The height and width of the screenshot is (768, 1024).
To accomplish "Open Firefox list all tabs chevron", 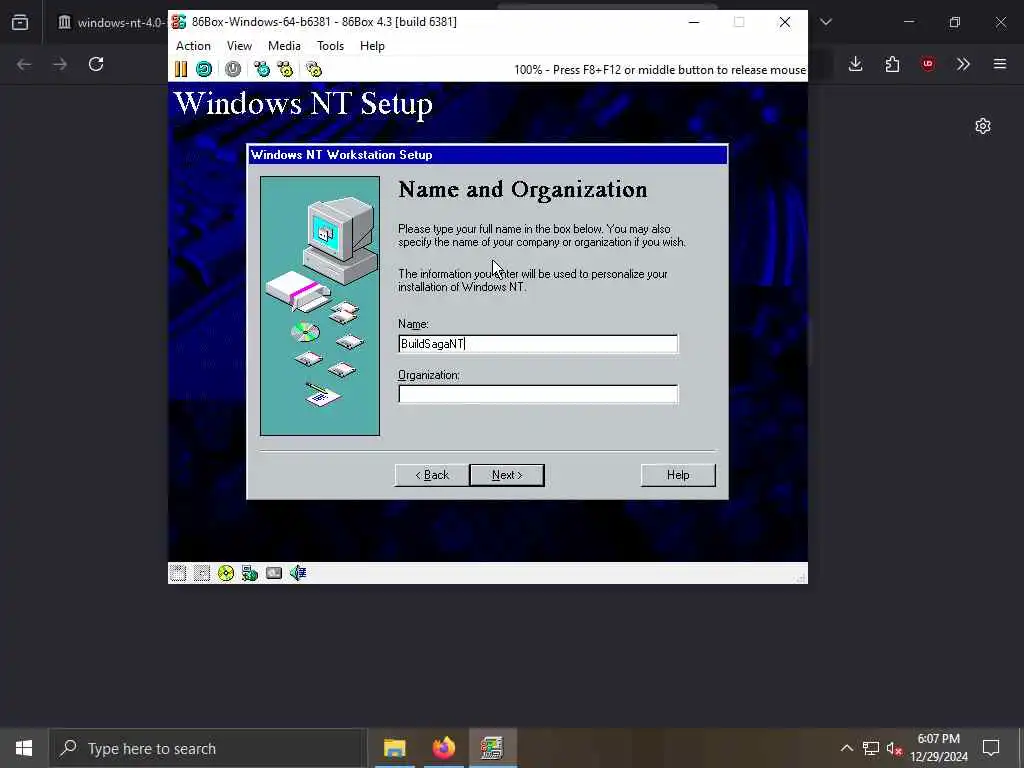I will pyautogui.click(x=826, y=22).
